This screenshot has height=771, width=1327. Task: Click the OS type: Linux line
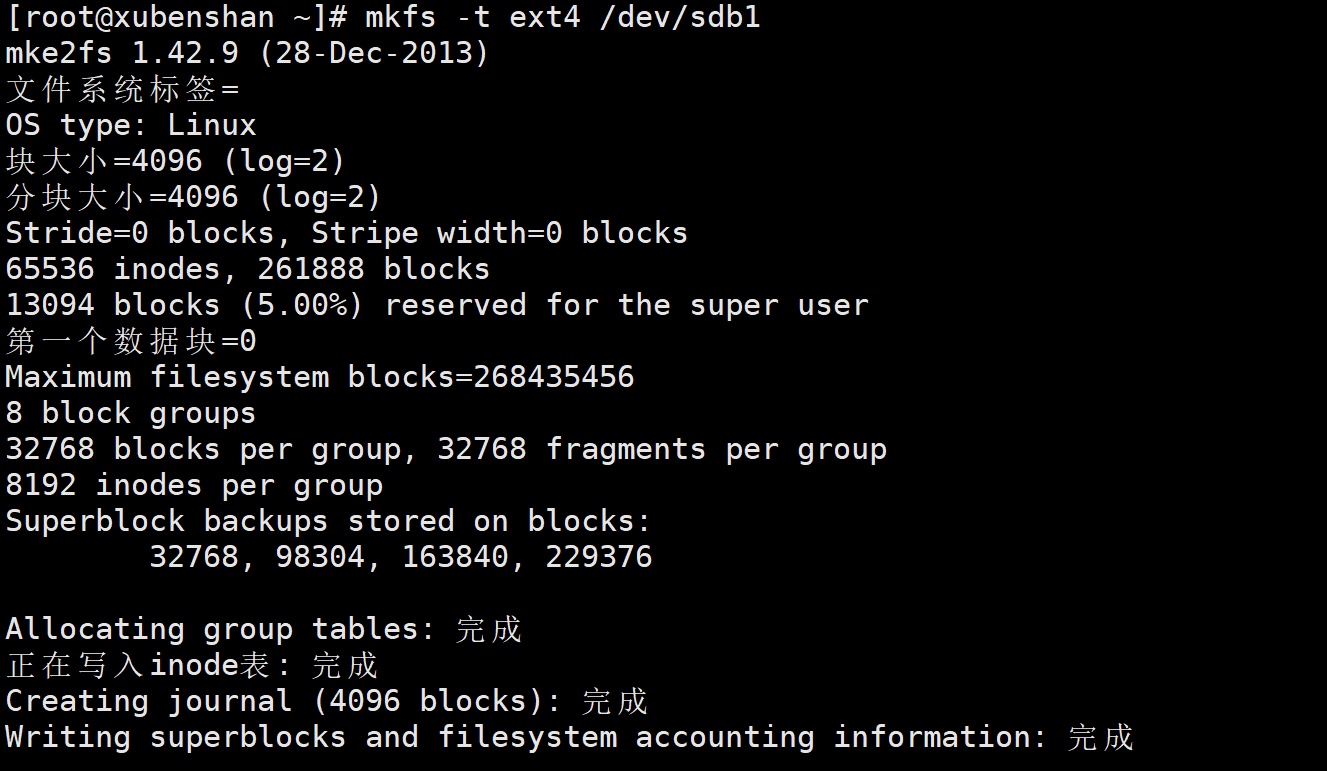[131, 125]
